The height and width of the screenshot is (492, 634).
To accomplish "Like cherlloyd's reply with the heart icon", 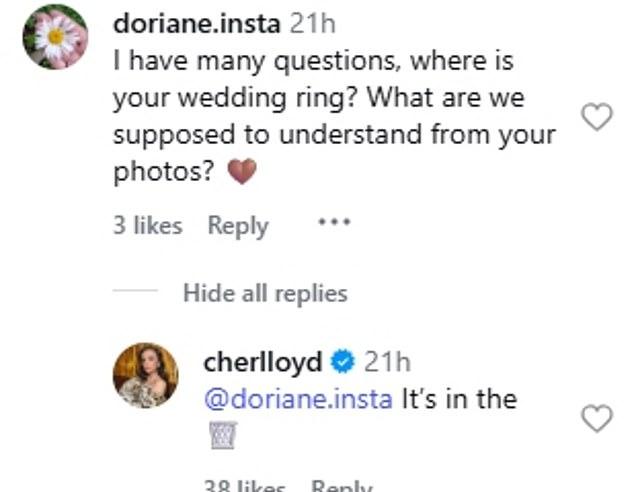I will [597, 418].
